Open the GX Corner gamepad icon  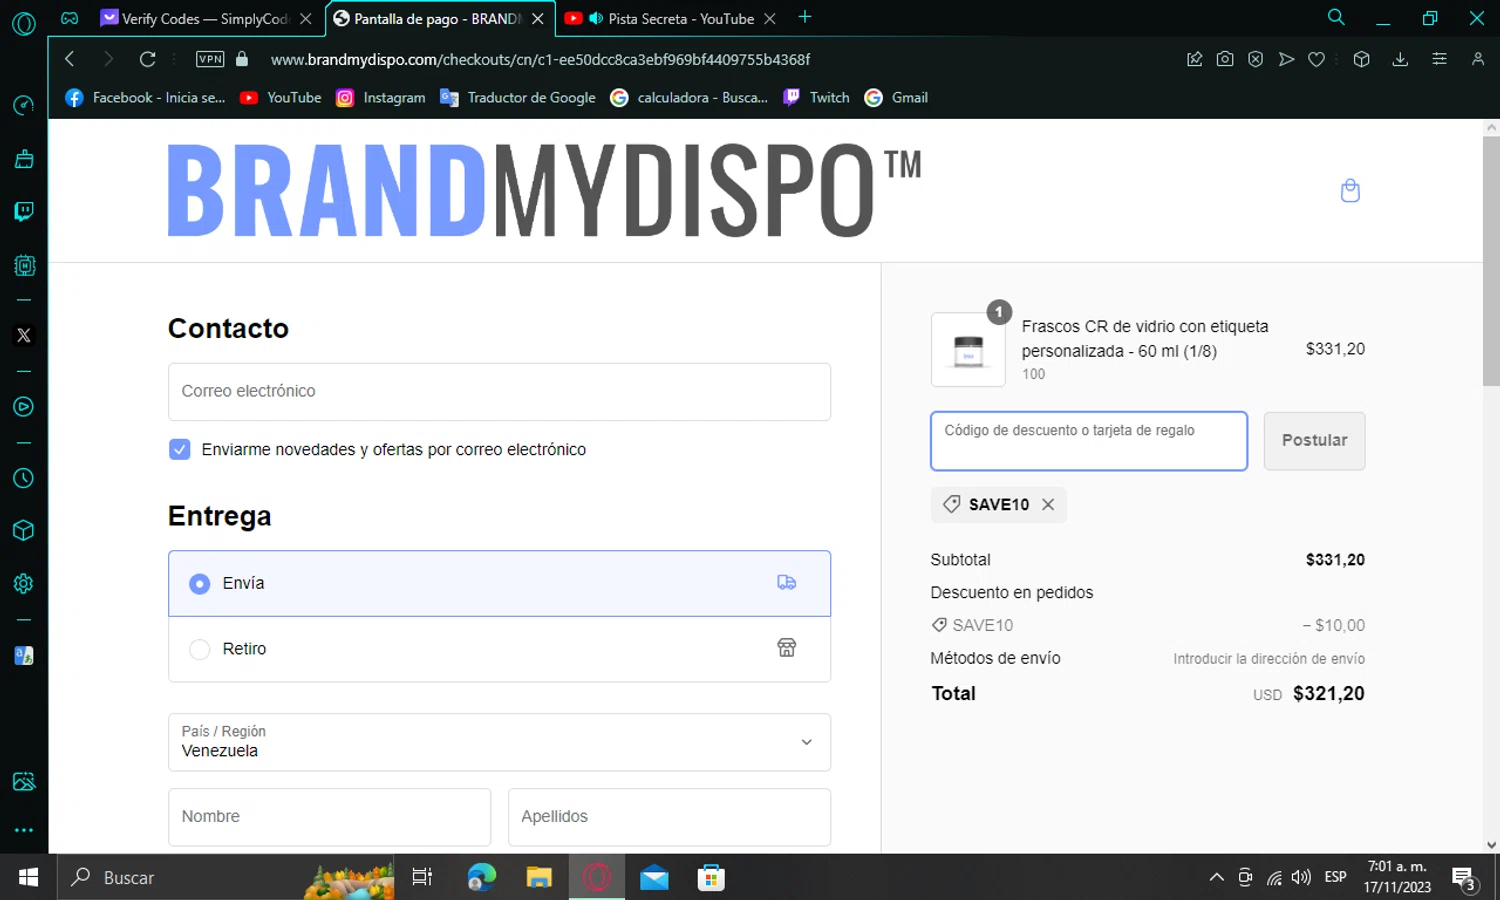pos(70,18)
